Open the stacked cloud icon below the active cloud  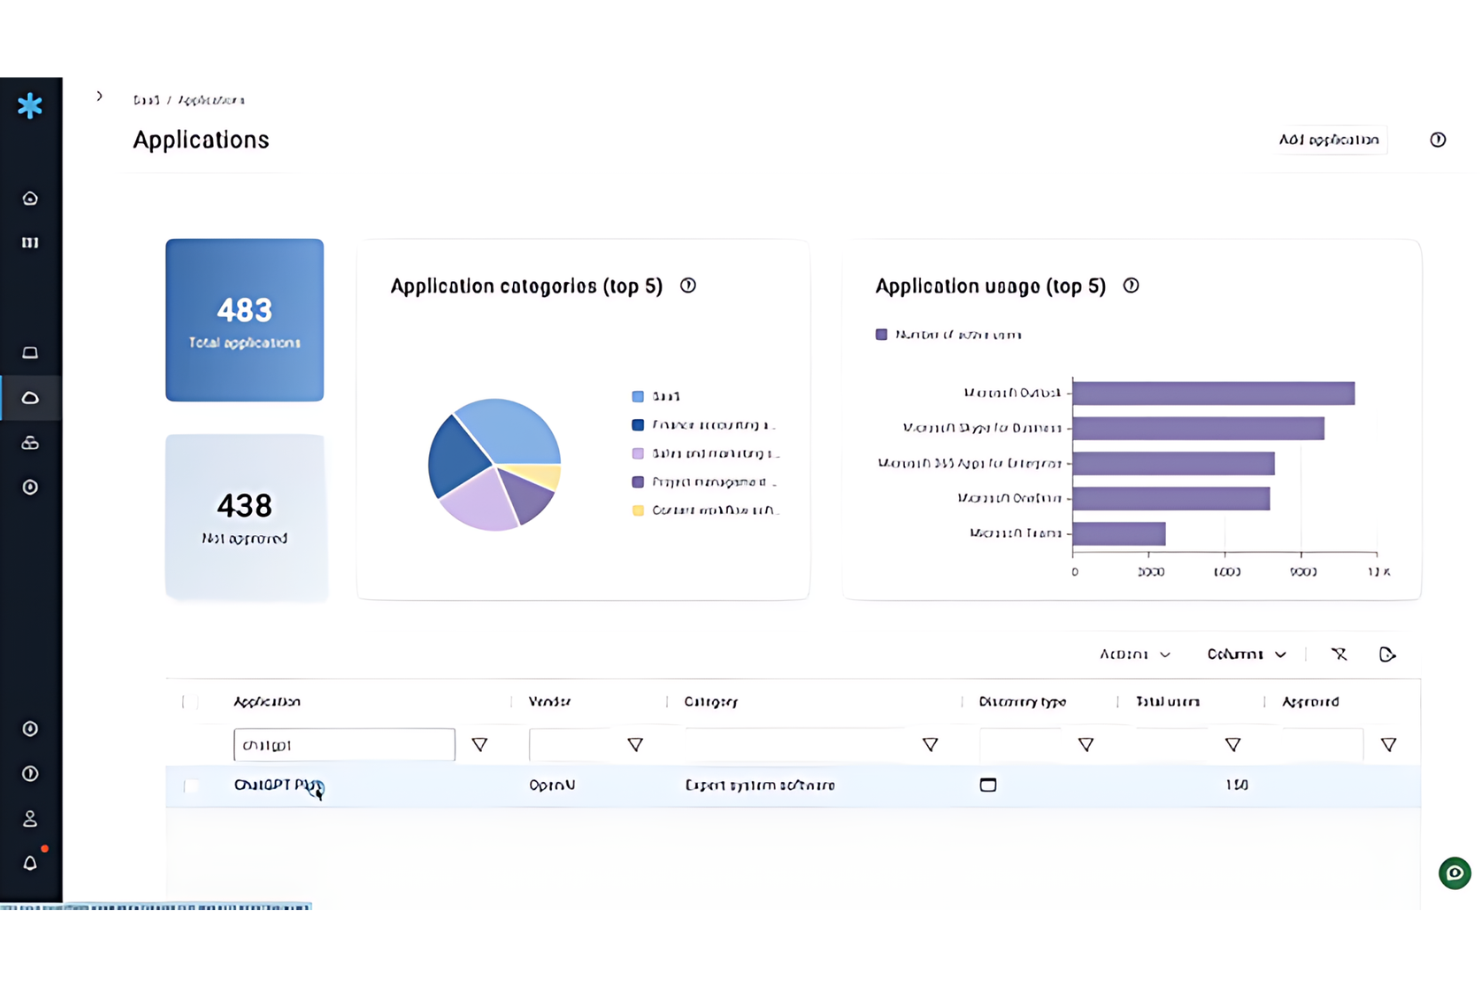[x=30, y=442]
